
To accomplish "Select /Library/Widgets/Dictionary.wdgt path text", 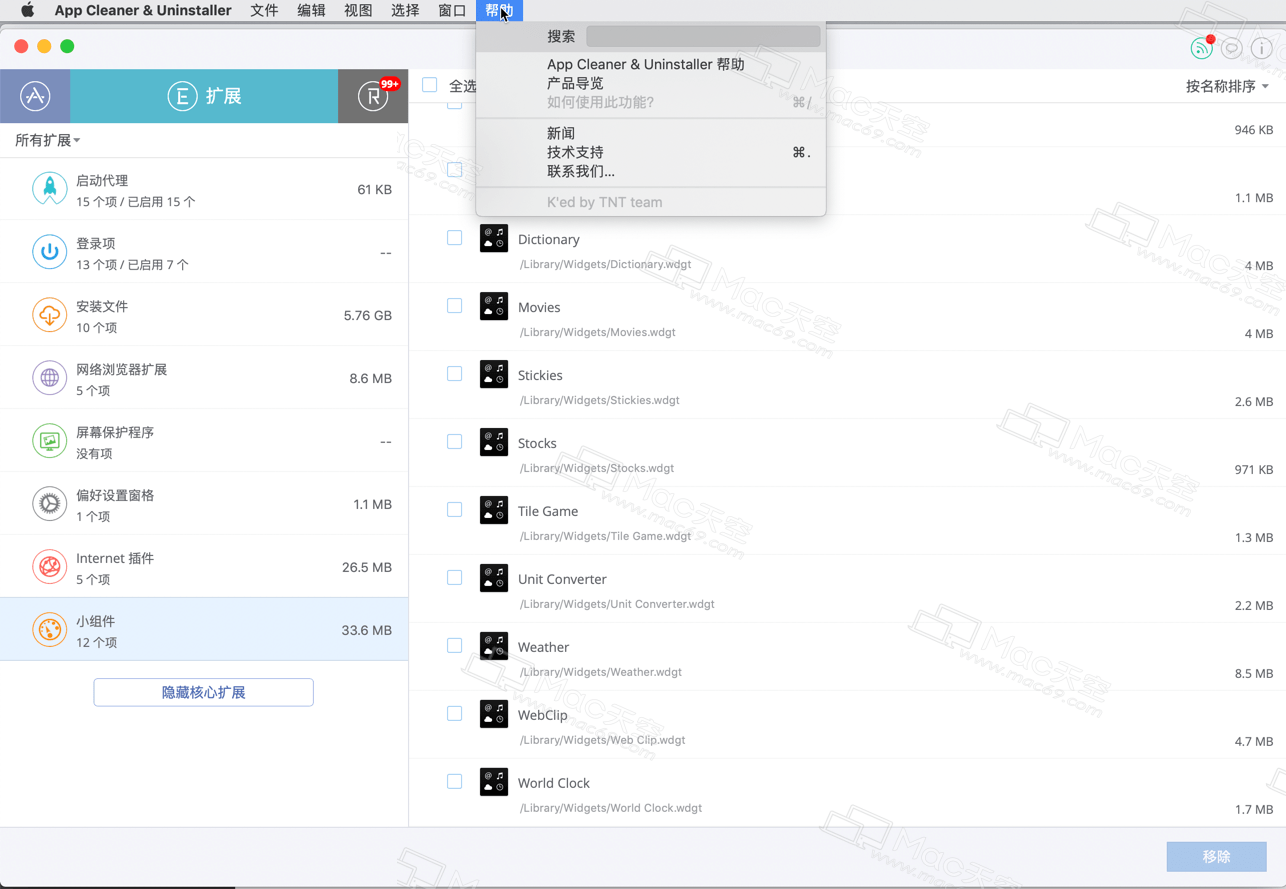I will coord(605,264).
